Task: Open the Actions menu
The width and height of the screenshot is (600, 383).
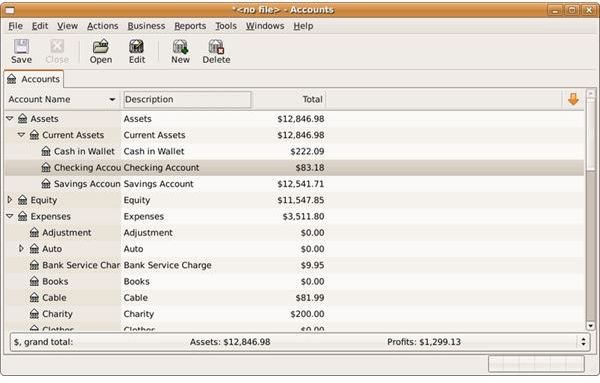Action: [103, 26]
